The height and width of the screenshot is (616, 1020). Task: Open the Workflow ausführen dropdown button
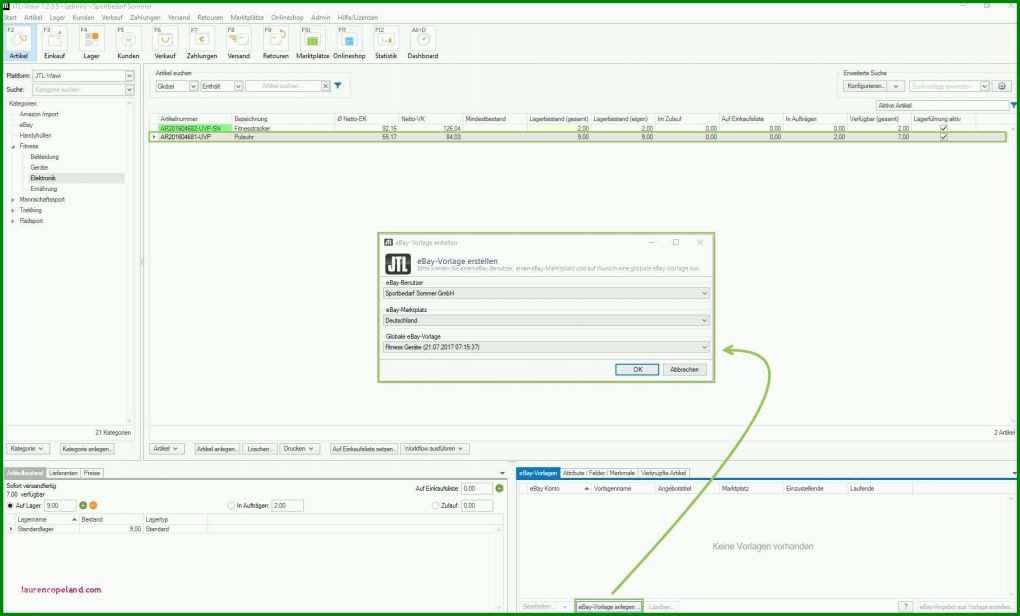435,449
